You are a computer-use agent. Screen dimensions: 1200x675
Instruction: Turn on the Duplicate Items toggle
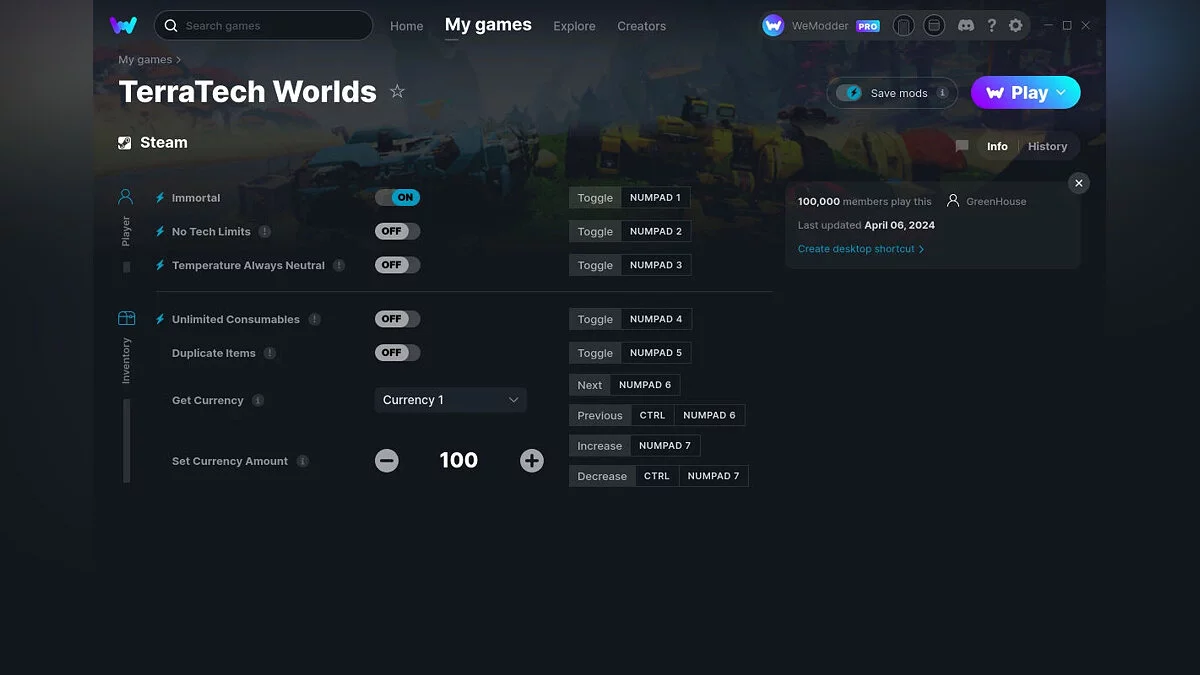click(x=396, y=352)
